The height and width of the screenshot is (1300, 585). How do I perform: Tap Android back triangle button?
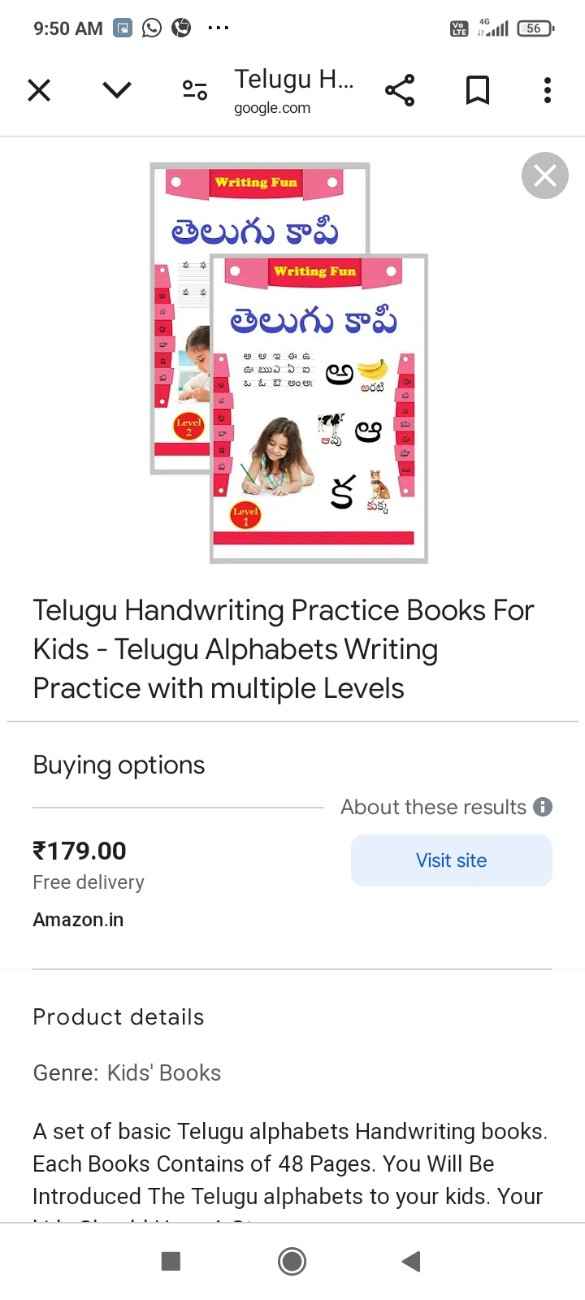tap(411, 1261)
